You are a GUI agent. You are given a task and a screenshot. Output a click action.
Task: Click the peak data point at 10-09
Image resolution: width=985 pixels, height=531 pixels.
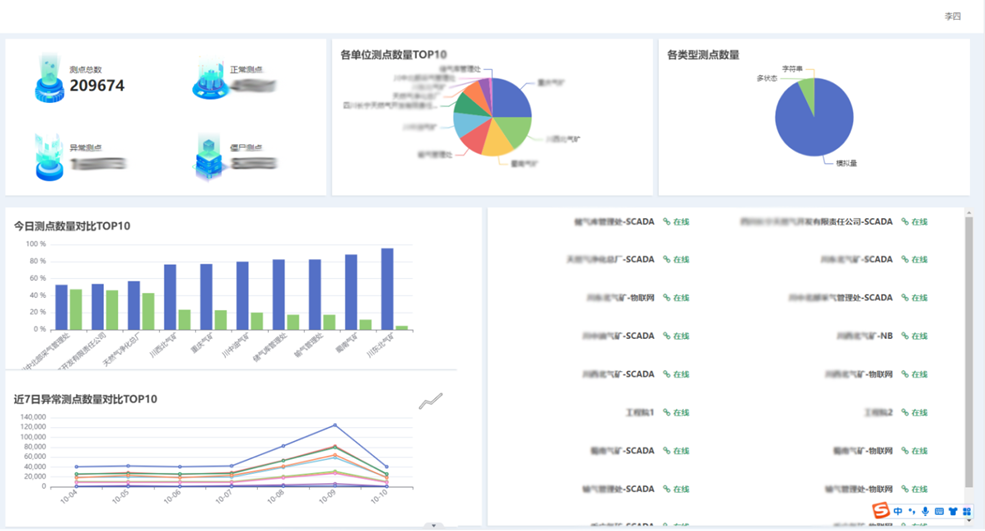point(335,425)
